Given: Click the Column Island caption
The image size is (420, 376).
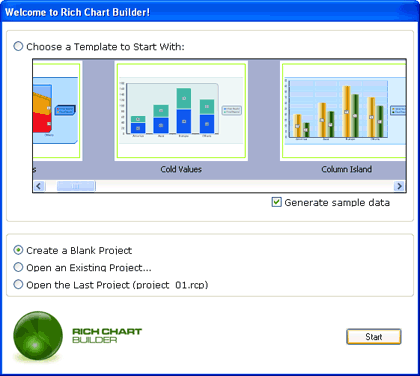Looking at the screenshot, I should [x=347, y=169].
